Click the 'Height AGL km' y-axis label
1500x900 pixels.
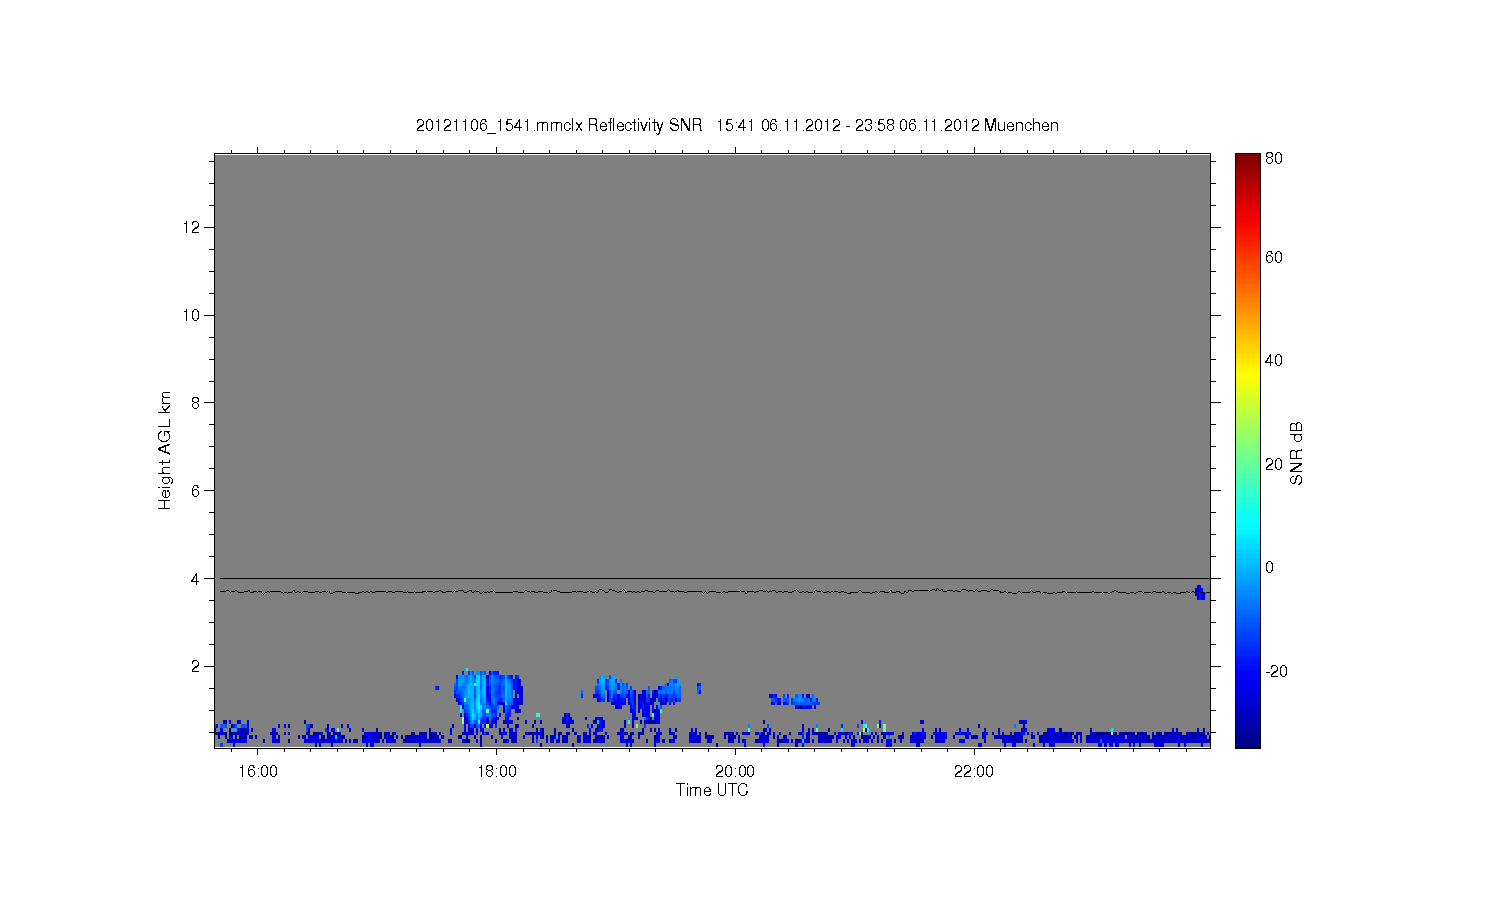(165, 451)
